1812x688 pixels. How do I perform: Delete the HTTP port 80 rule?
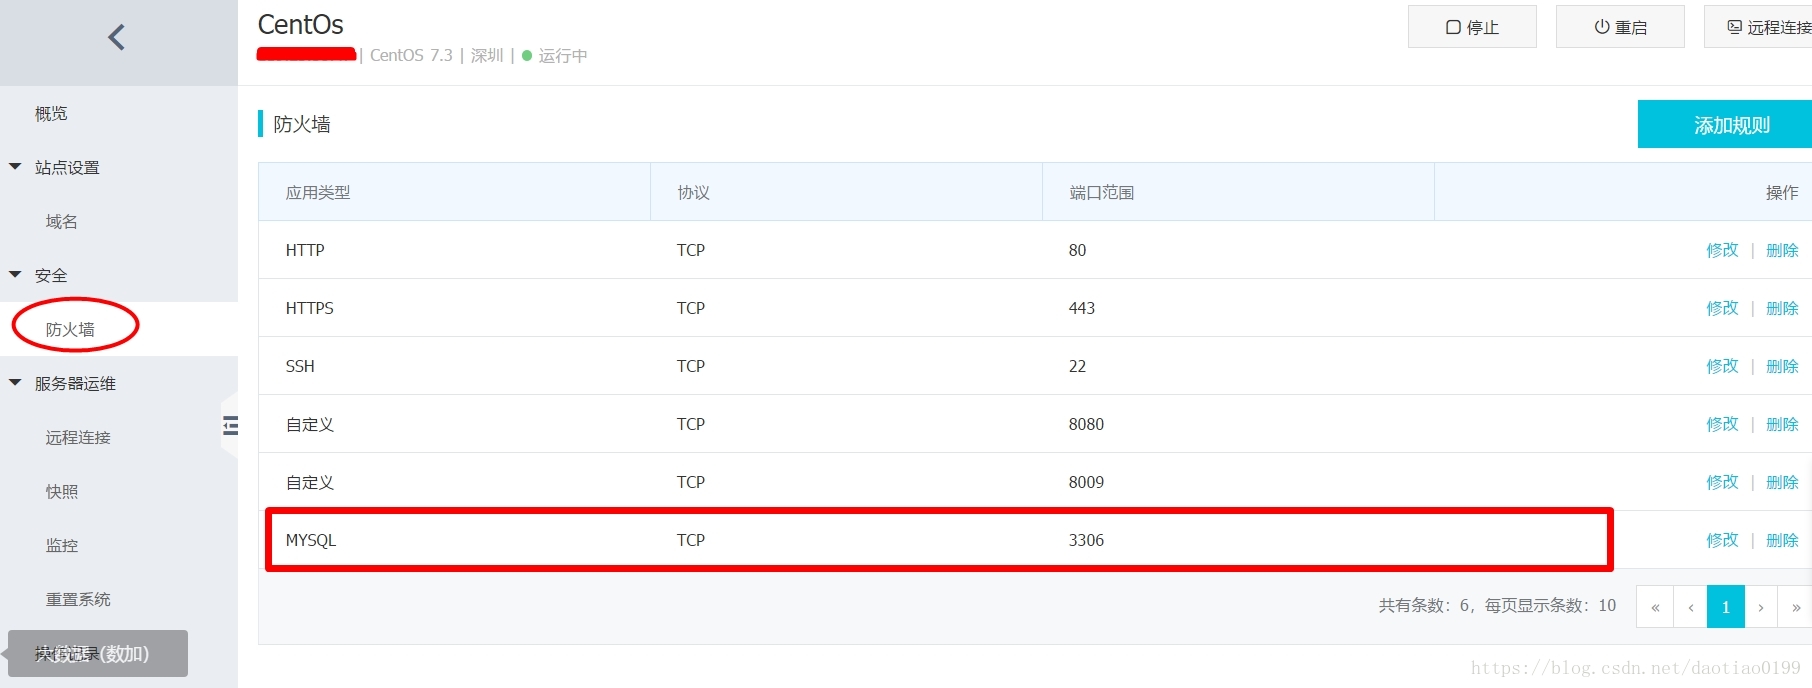pos(1782,250)
